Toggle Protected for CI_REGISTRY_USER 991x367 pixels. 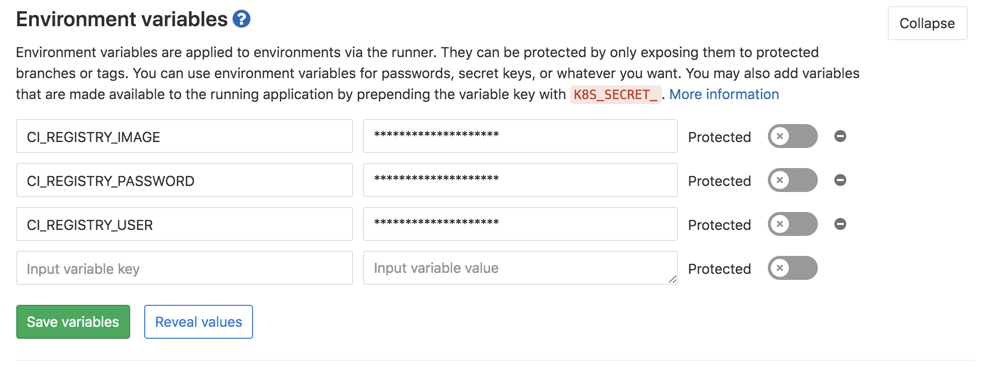point(793,224)
